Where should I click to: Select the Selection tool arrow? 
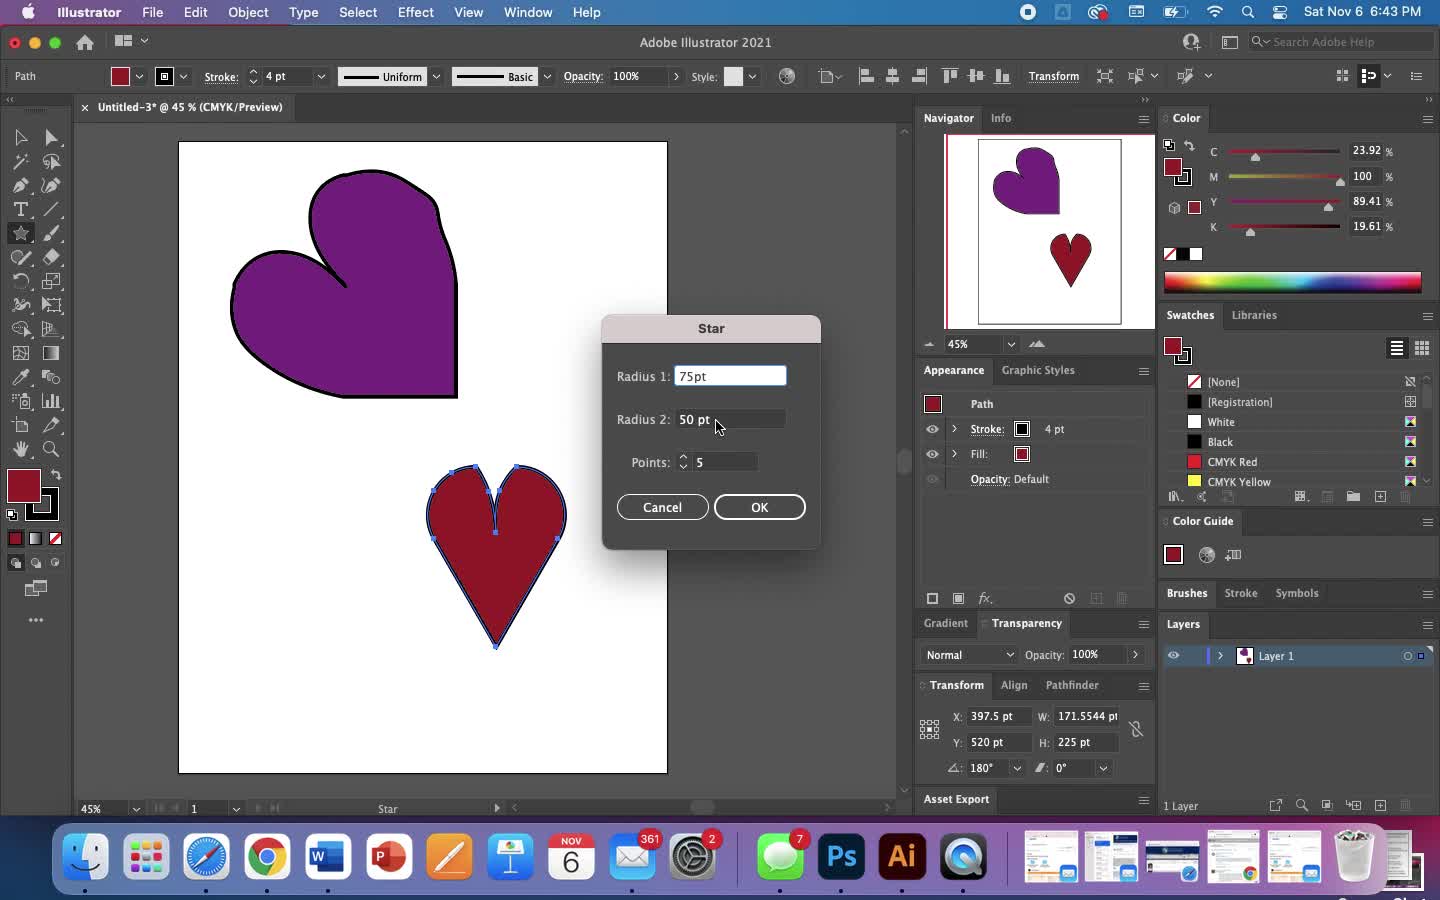click(x=21, y=137)
